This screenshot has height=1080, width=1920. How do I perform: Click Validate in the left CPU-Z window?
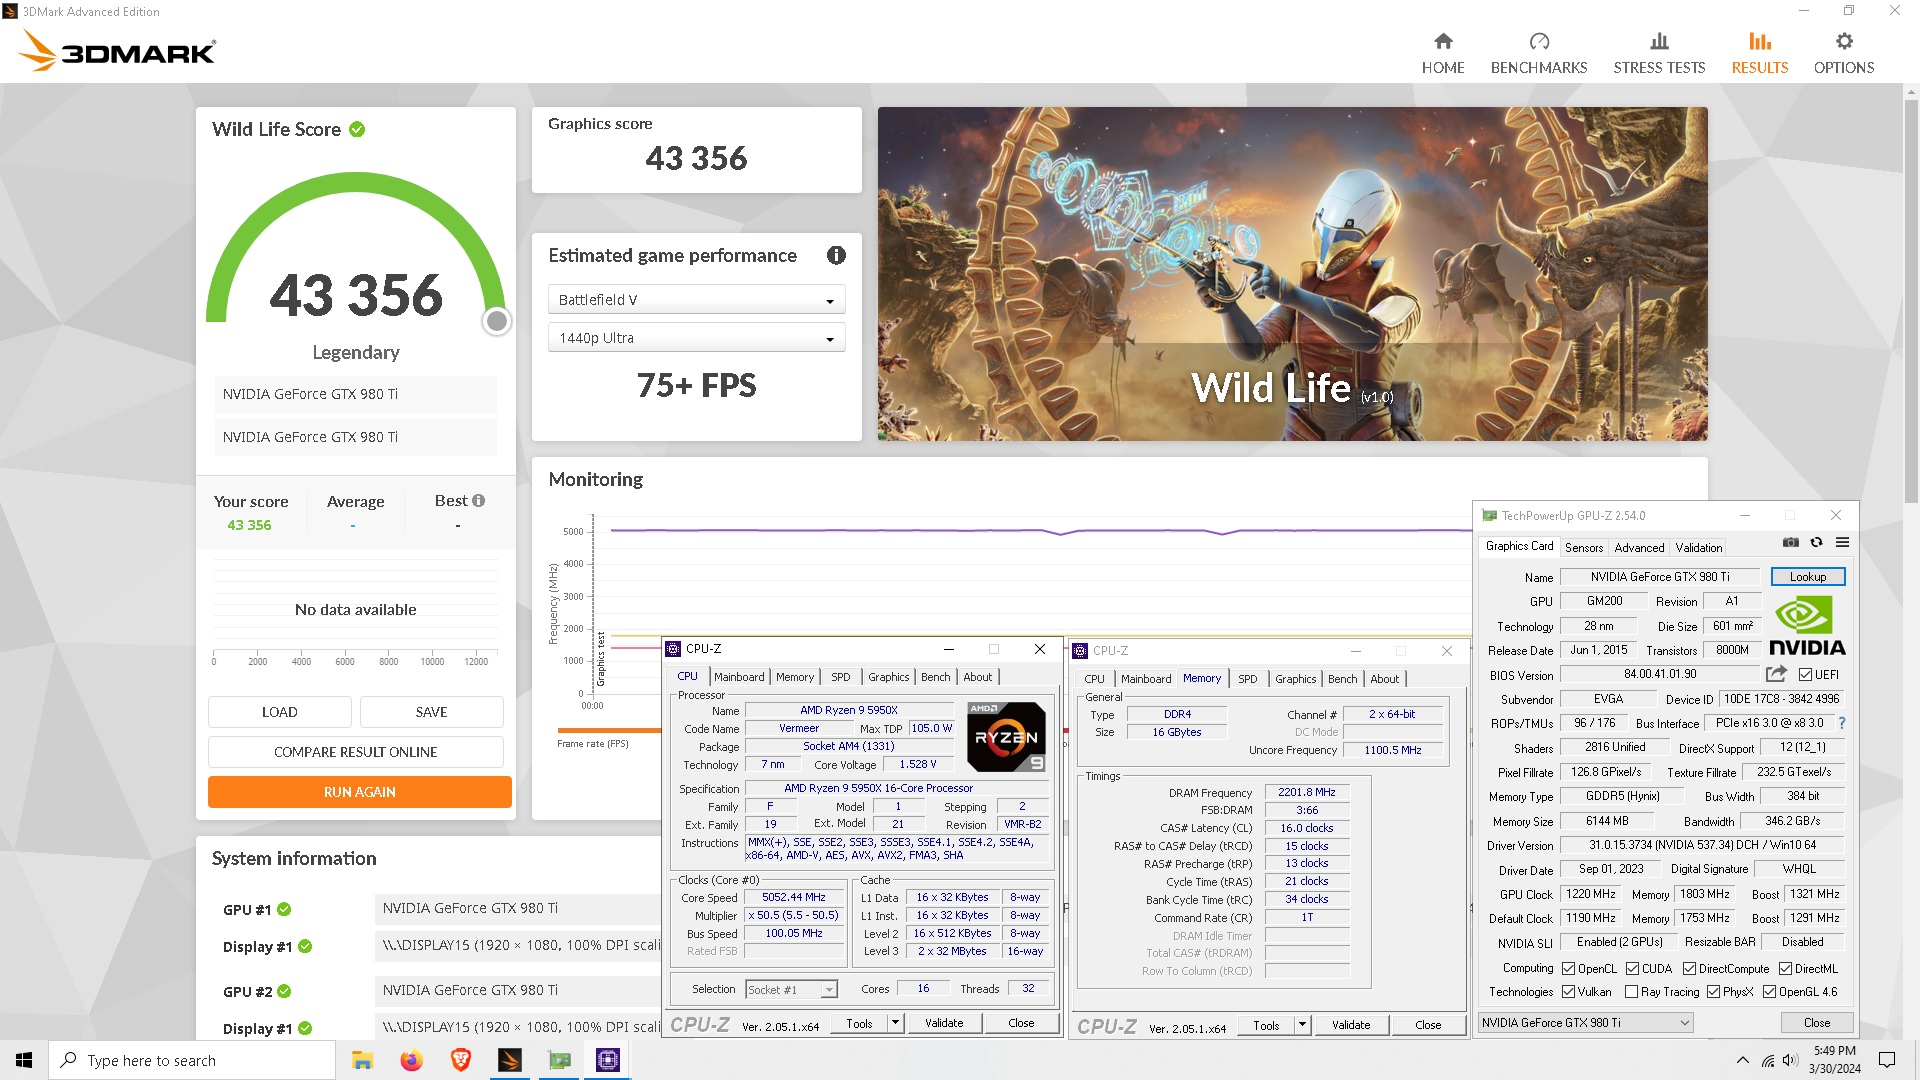[944, 1023]
